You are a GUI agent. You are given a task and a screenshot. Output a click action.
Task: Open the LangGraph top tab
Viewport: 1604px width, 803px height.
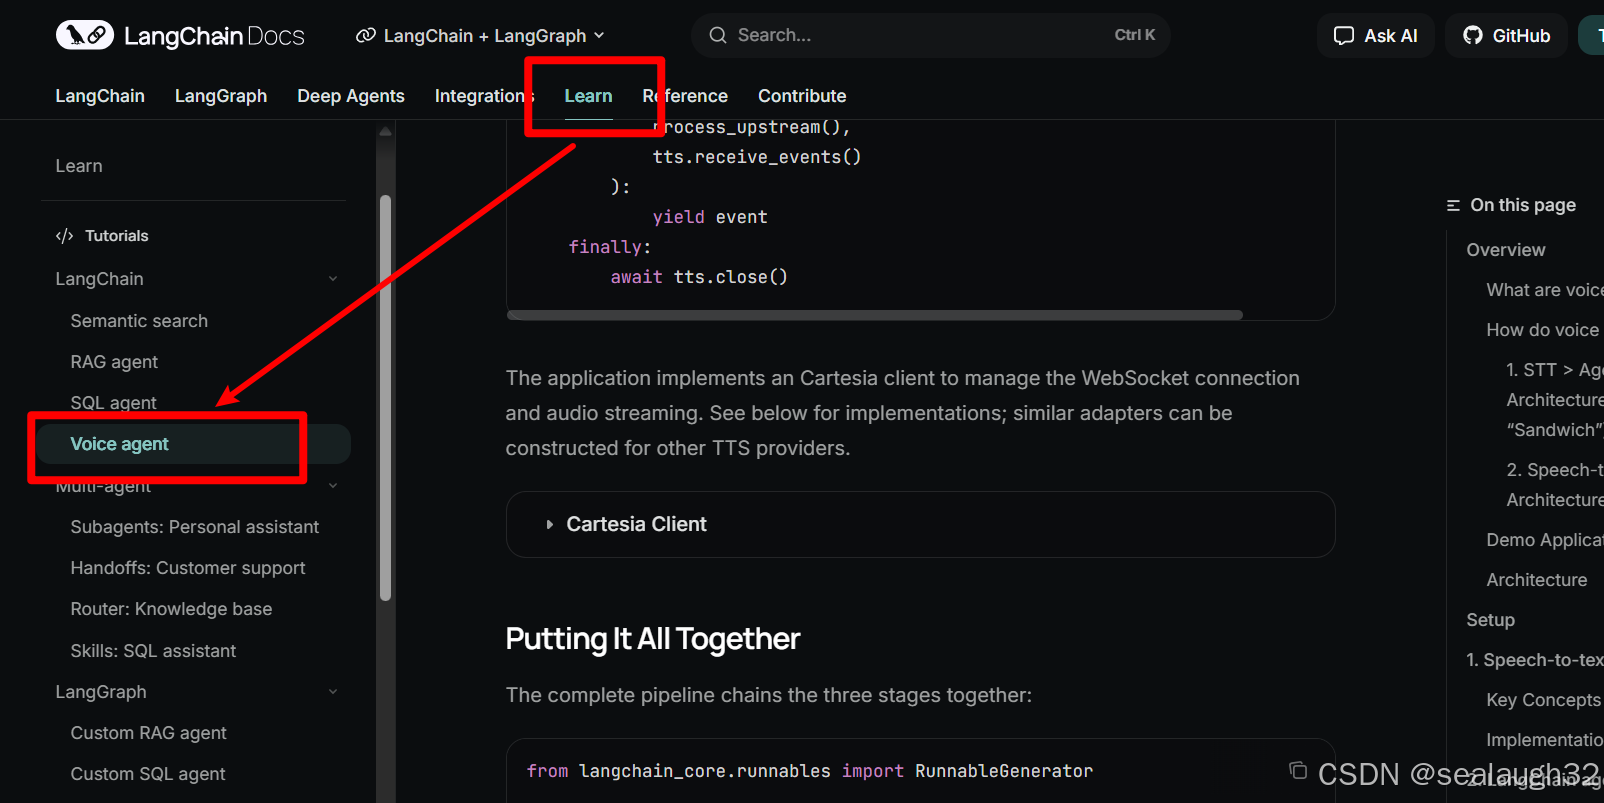coord(221,96)
